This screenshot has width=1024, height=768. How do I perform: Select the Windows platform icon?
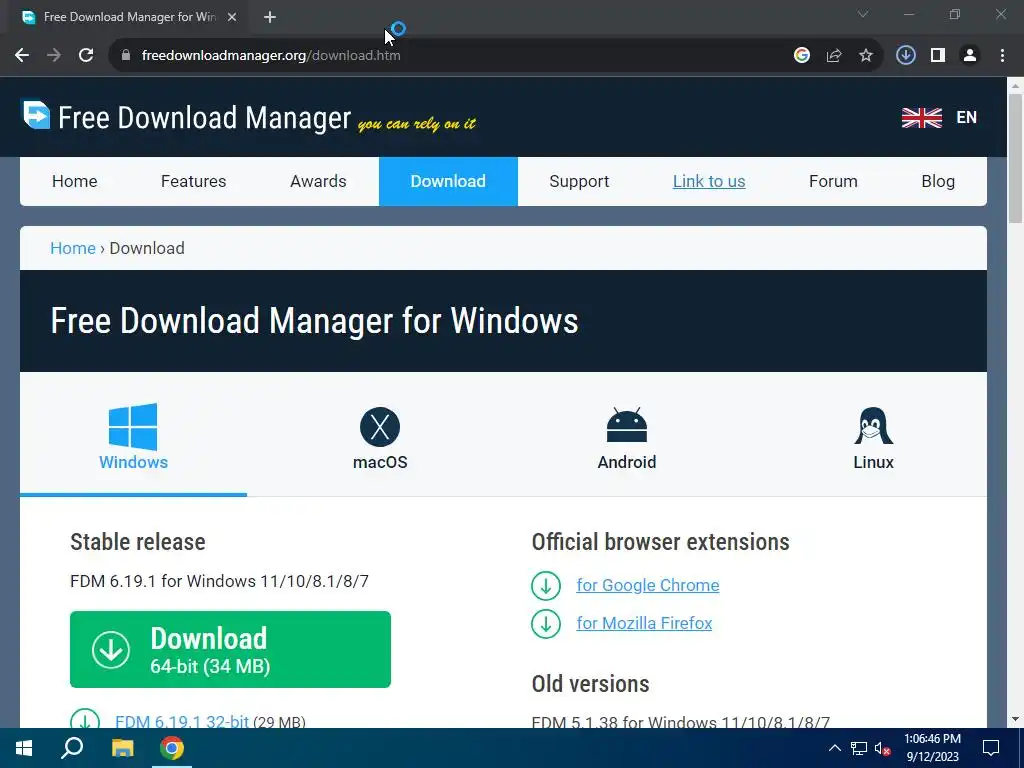133,426
